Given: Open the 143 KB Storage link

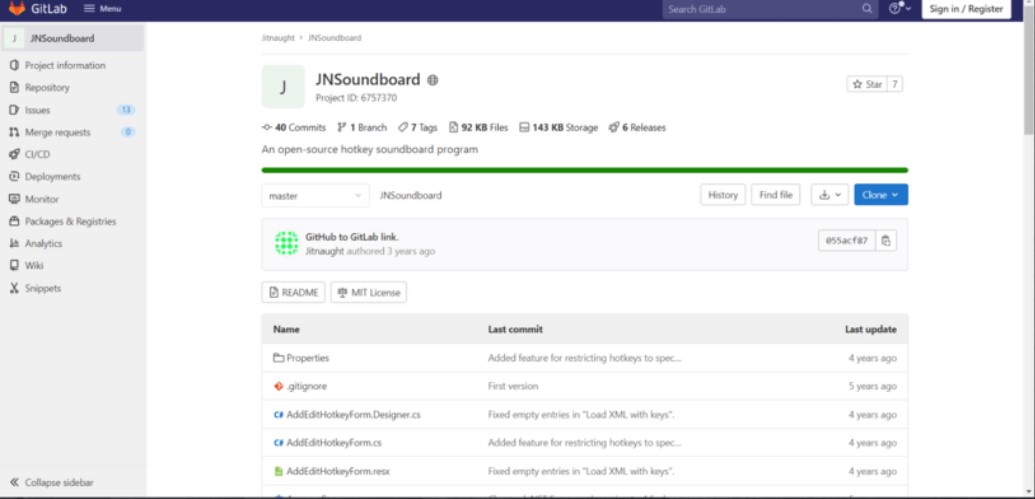Looking at the screenshot, I should coord(558,127).
